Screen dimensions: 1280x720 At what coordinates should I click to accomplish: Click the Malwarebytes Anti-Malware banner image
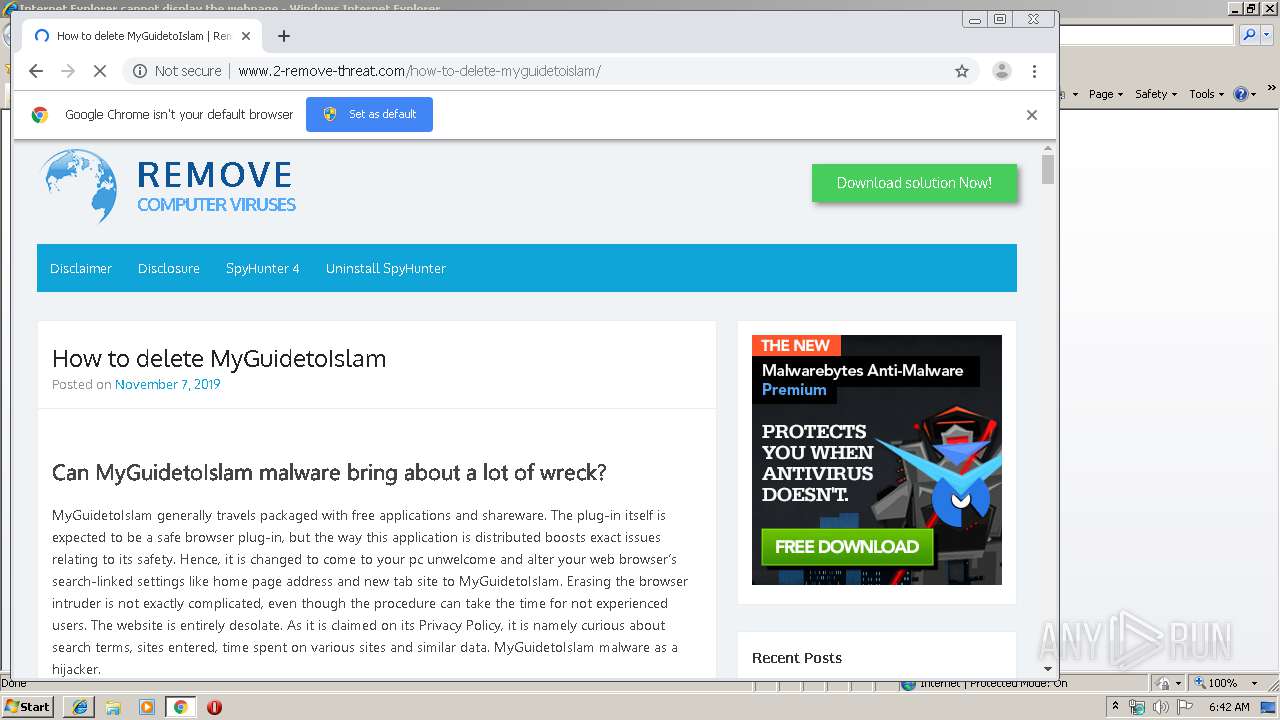click(x=877, y=460)
